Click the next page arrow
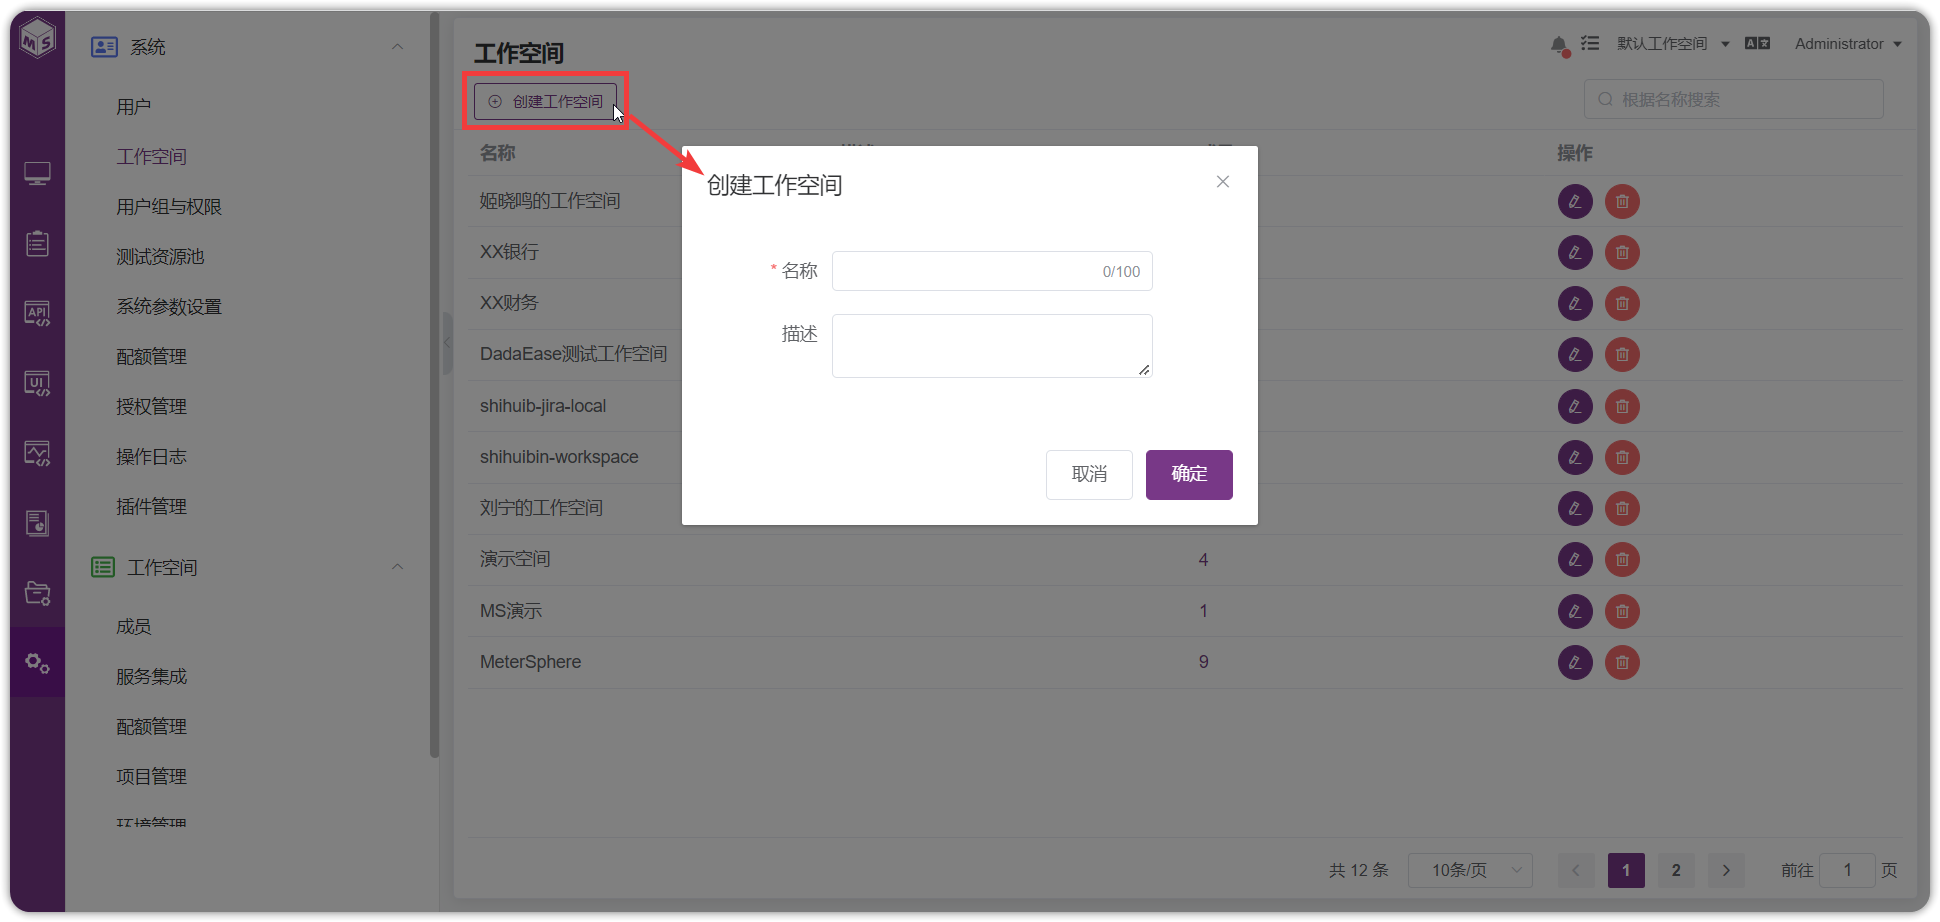The image size is (1940, 922). [x=1726, y=870]
